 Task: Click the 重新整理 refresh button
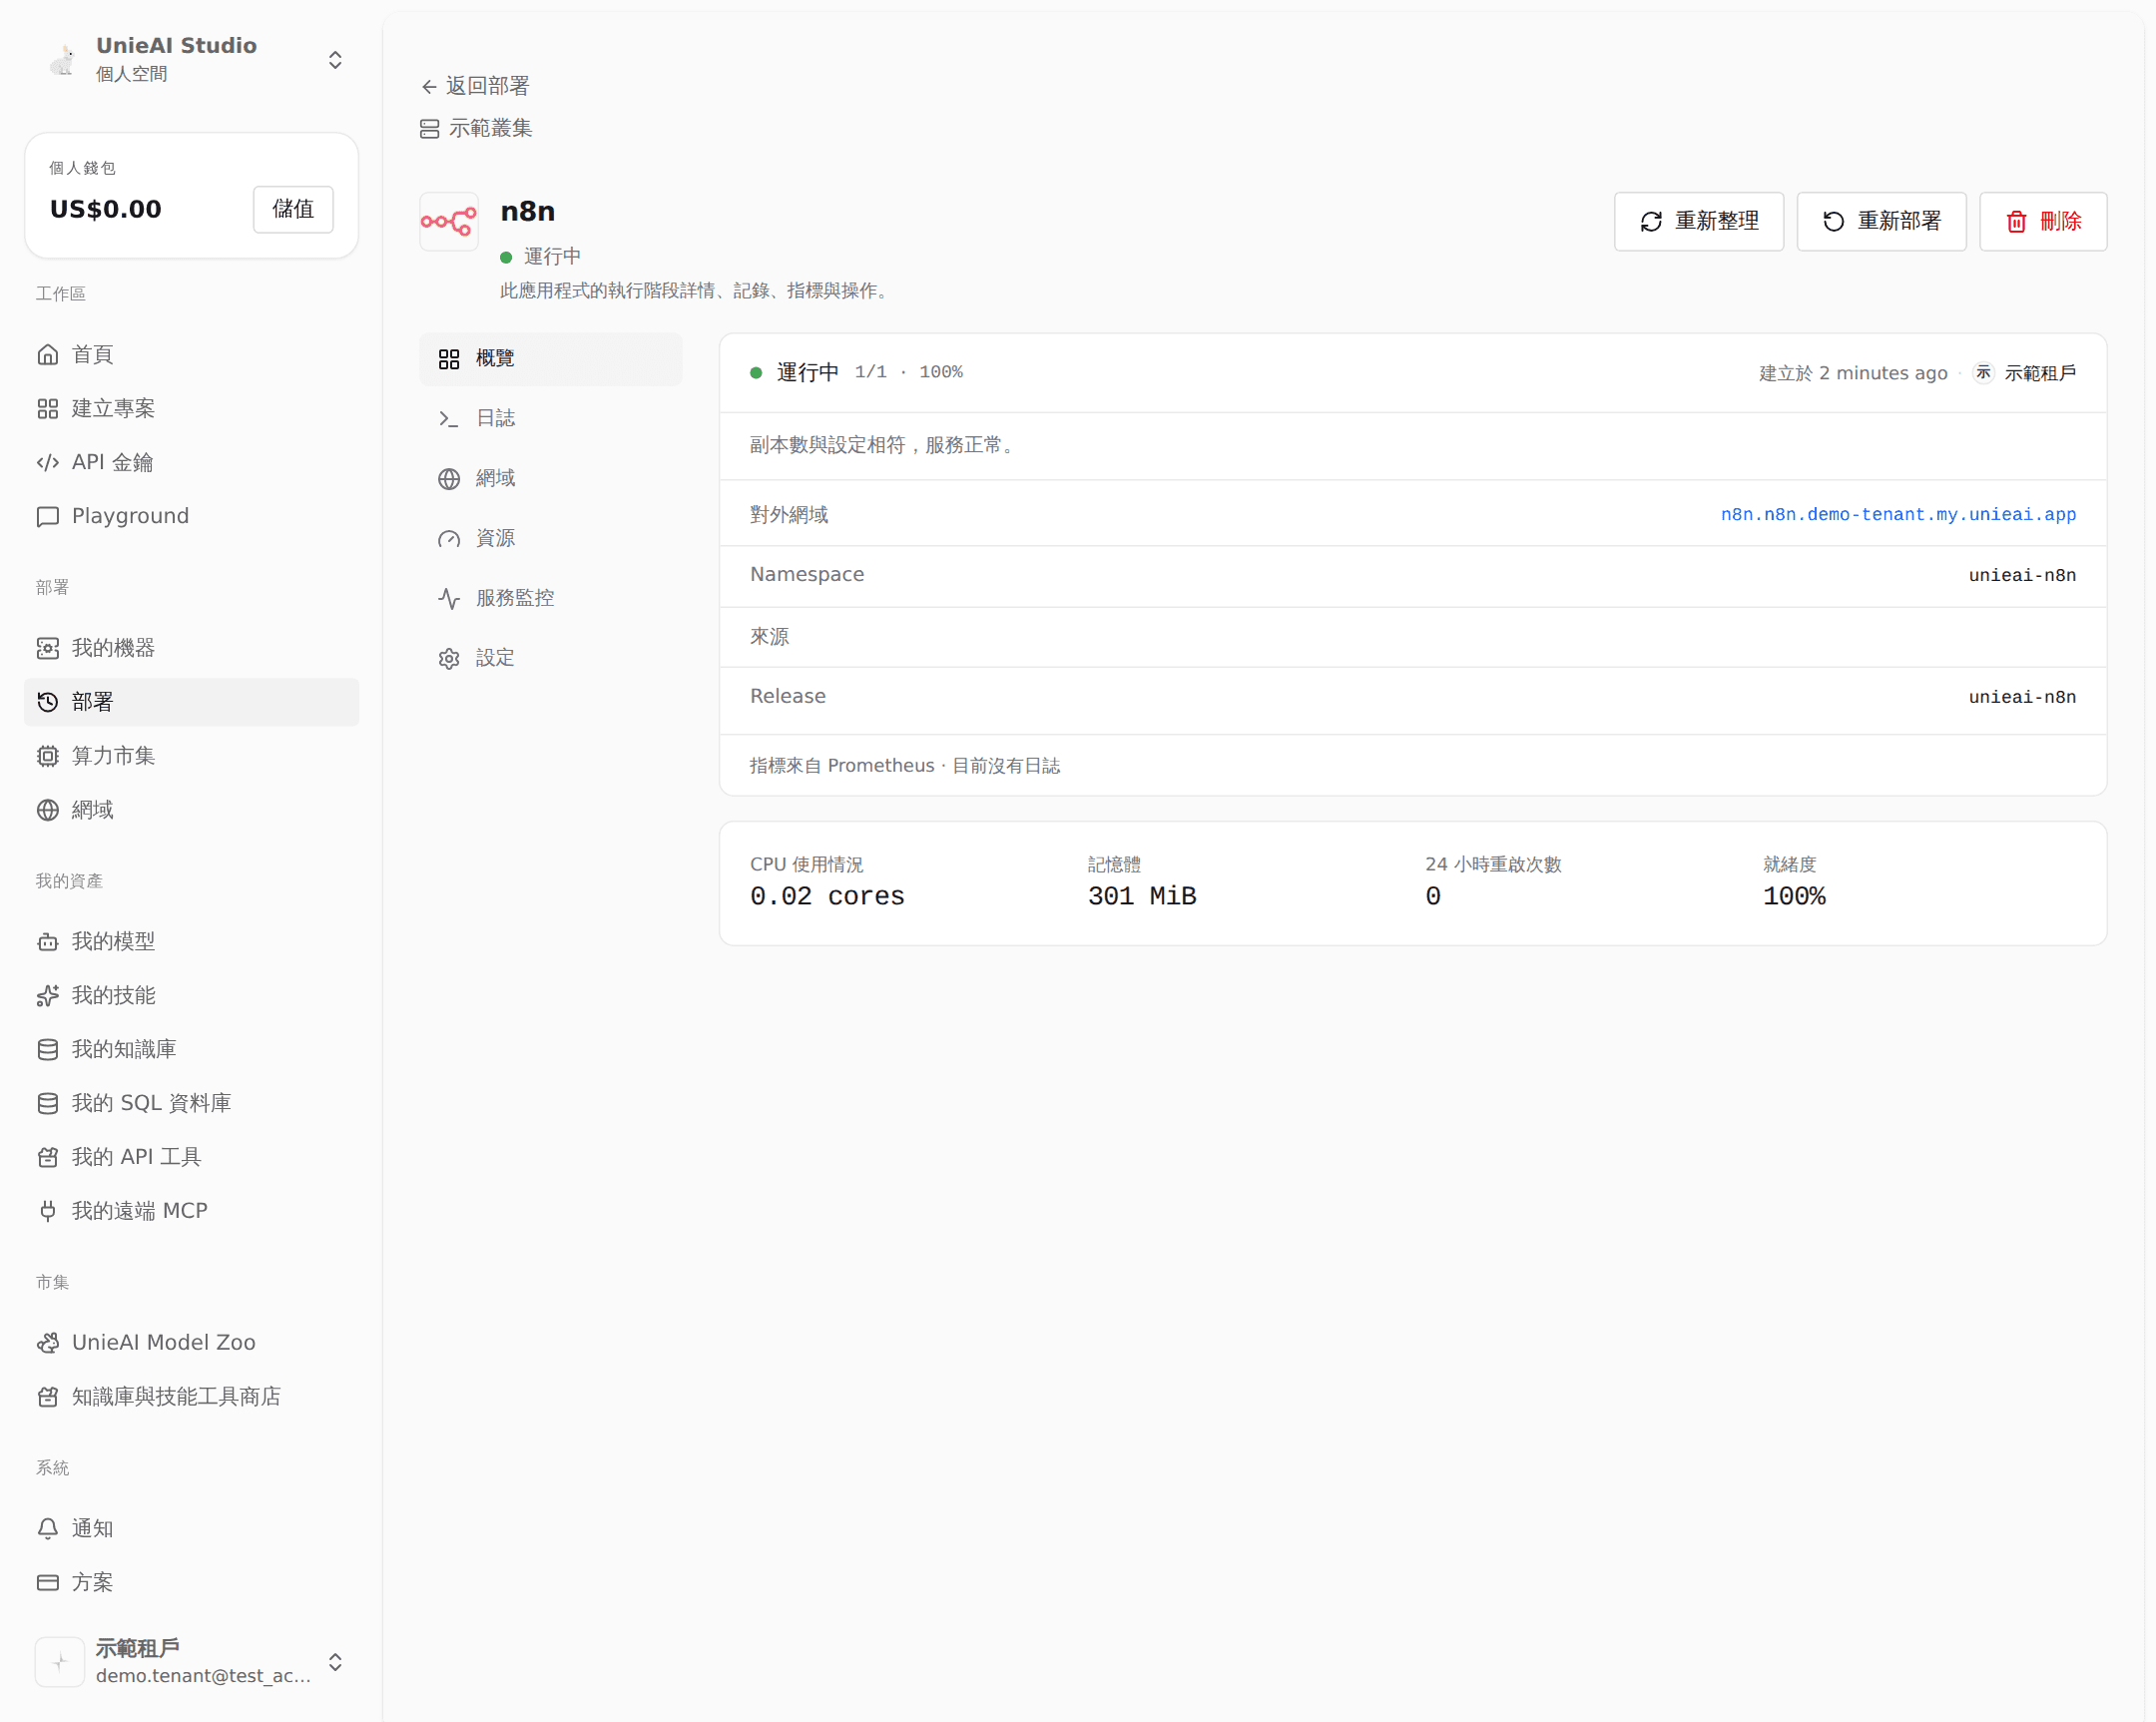(x=1698, y=222)
